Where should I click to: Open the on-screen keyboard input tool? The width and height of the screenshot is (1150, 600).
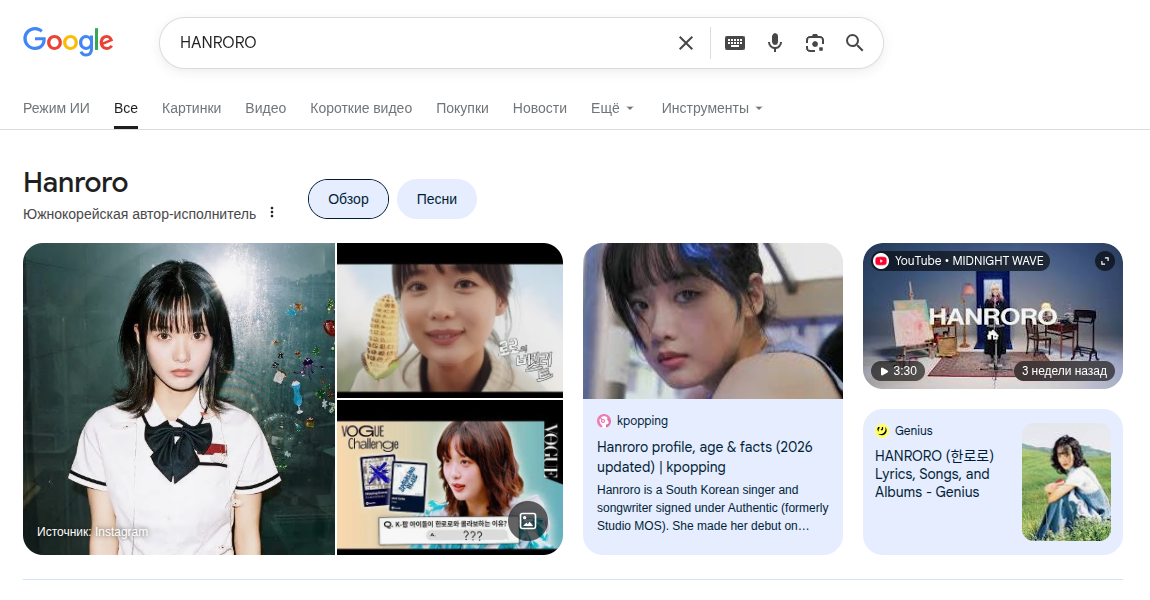click(x=735, y=43)
